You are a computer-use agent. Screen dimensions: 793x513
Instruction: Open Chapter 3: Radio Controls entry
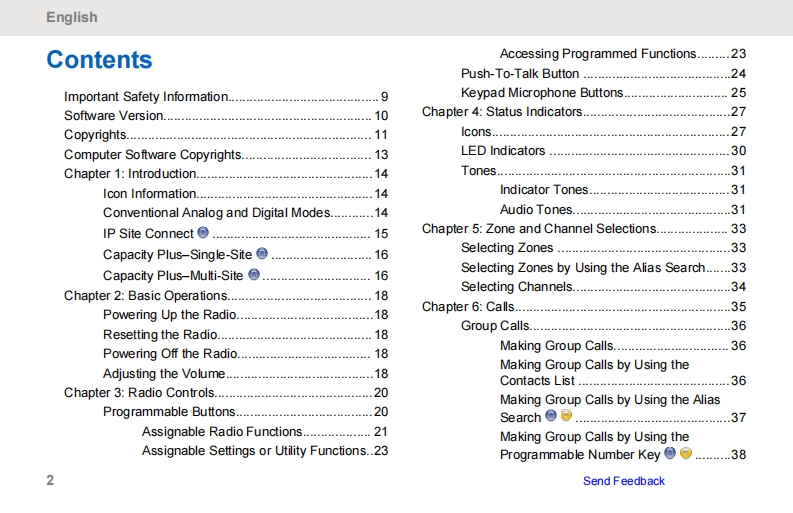click(x=139, y=393)
